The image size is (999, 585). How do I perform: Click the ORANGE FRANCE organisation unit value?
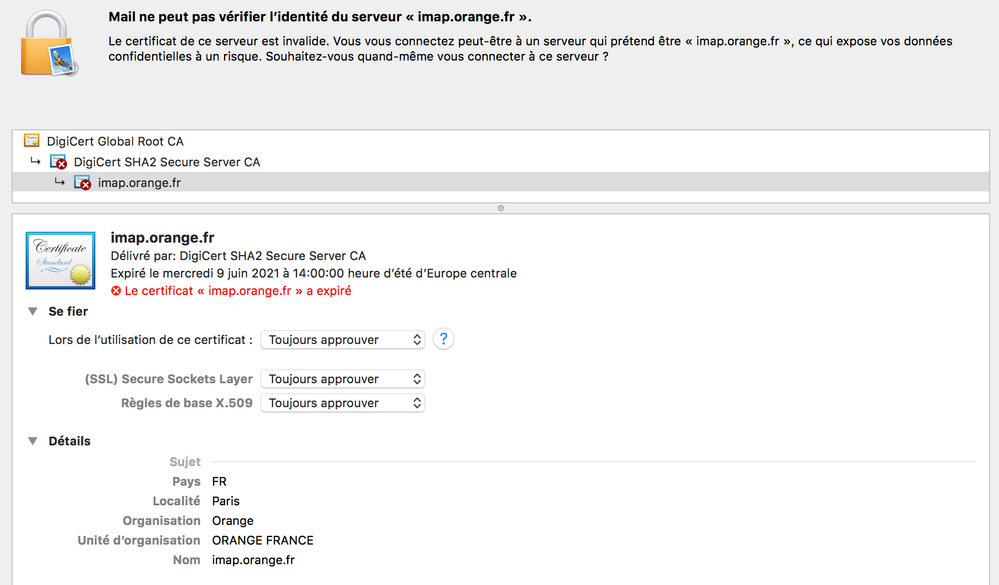pyautogui.click(x=263, y=540)
